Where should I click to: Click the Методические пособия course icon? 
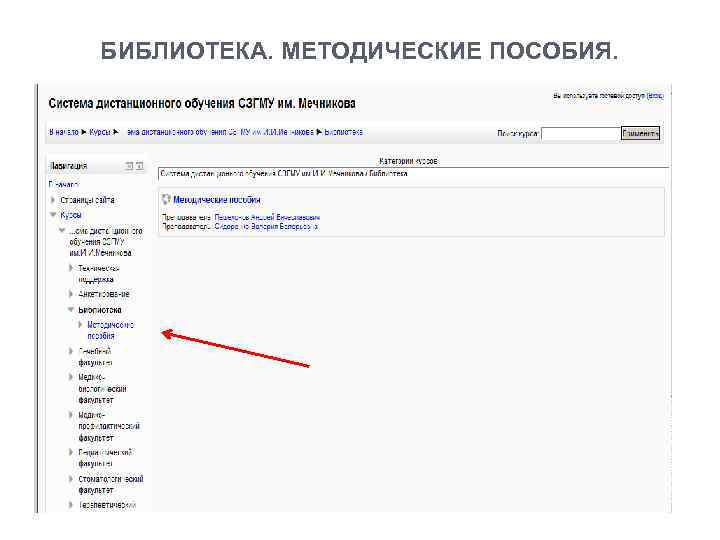point(166,199)
